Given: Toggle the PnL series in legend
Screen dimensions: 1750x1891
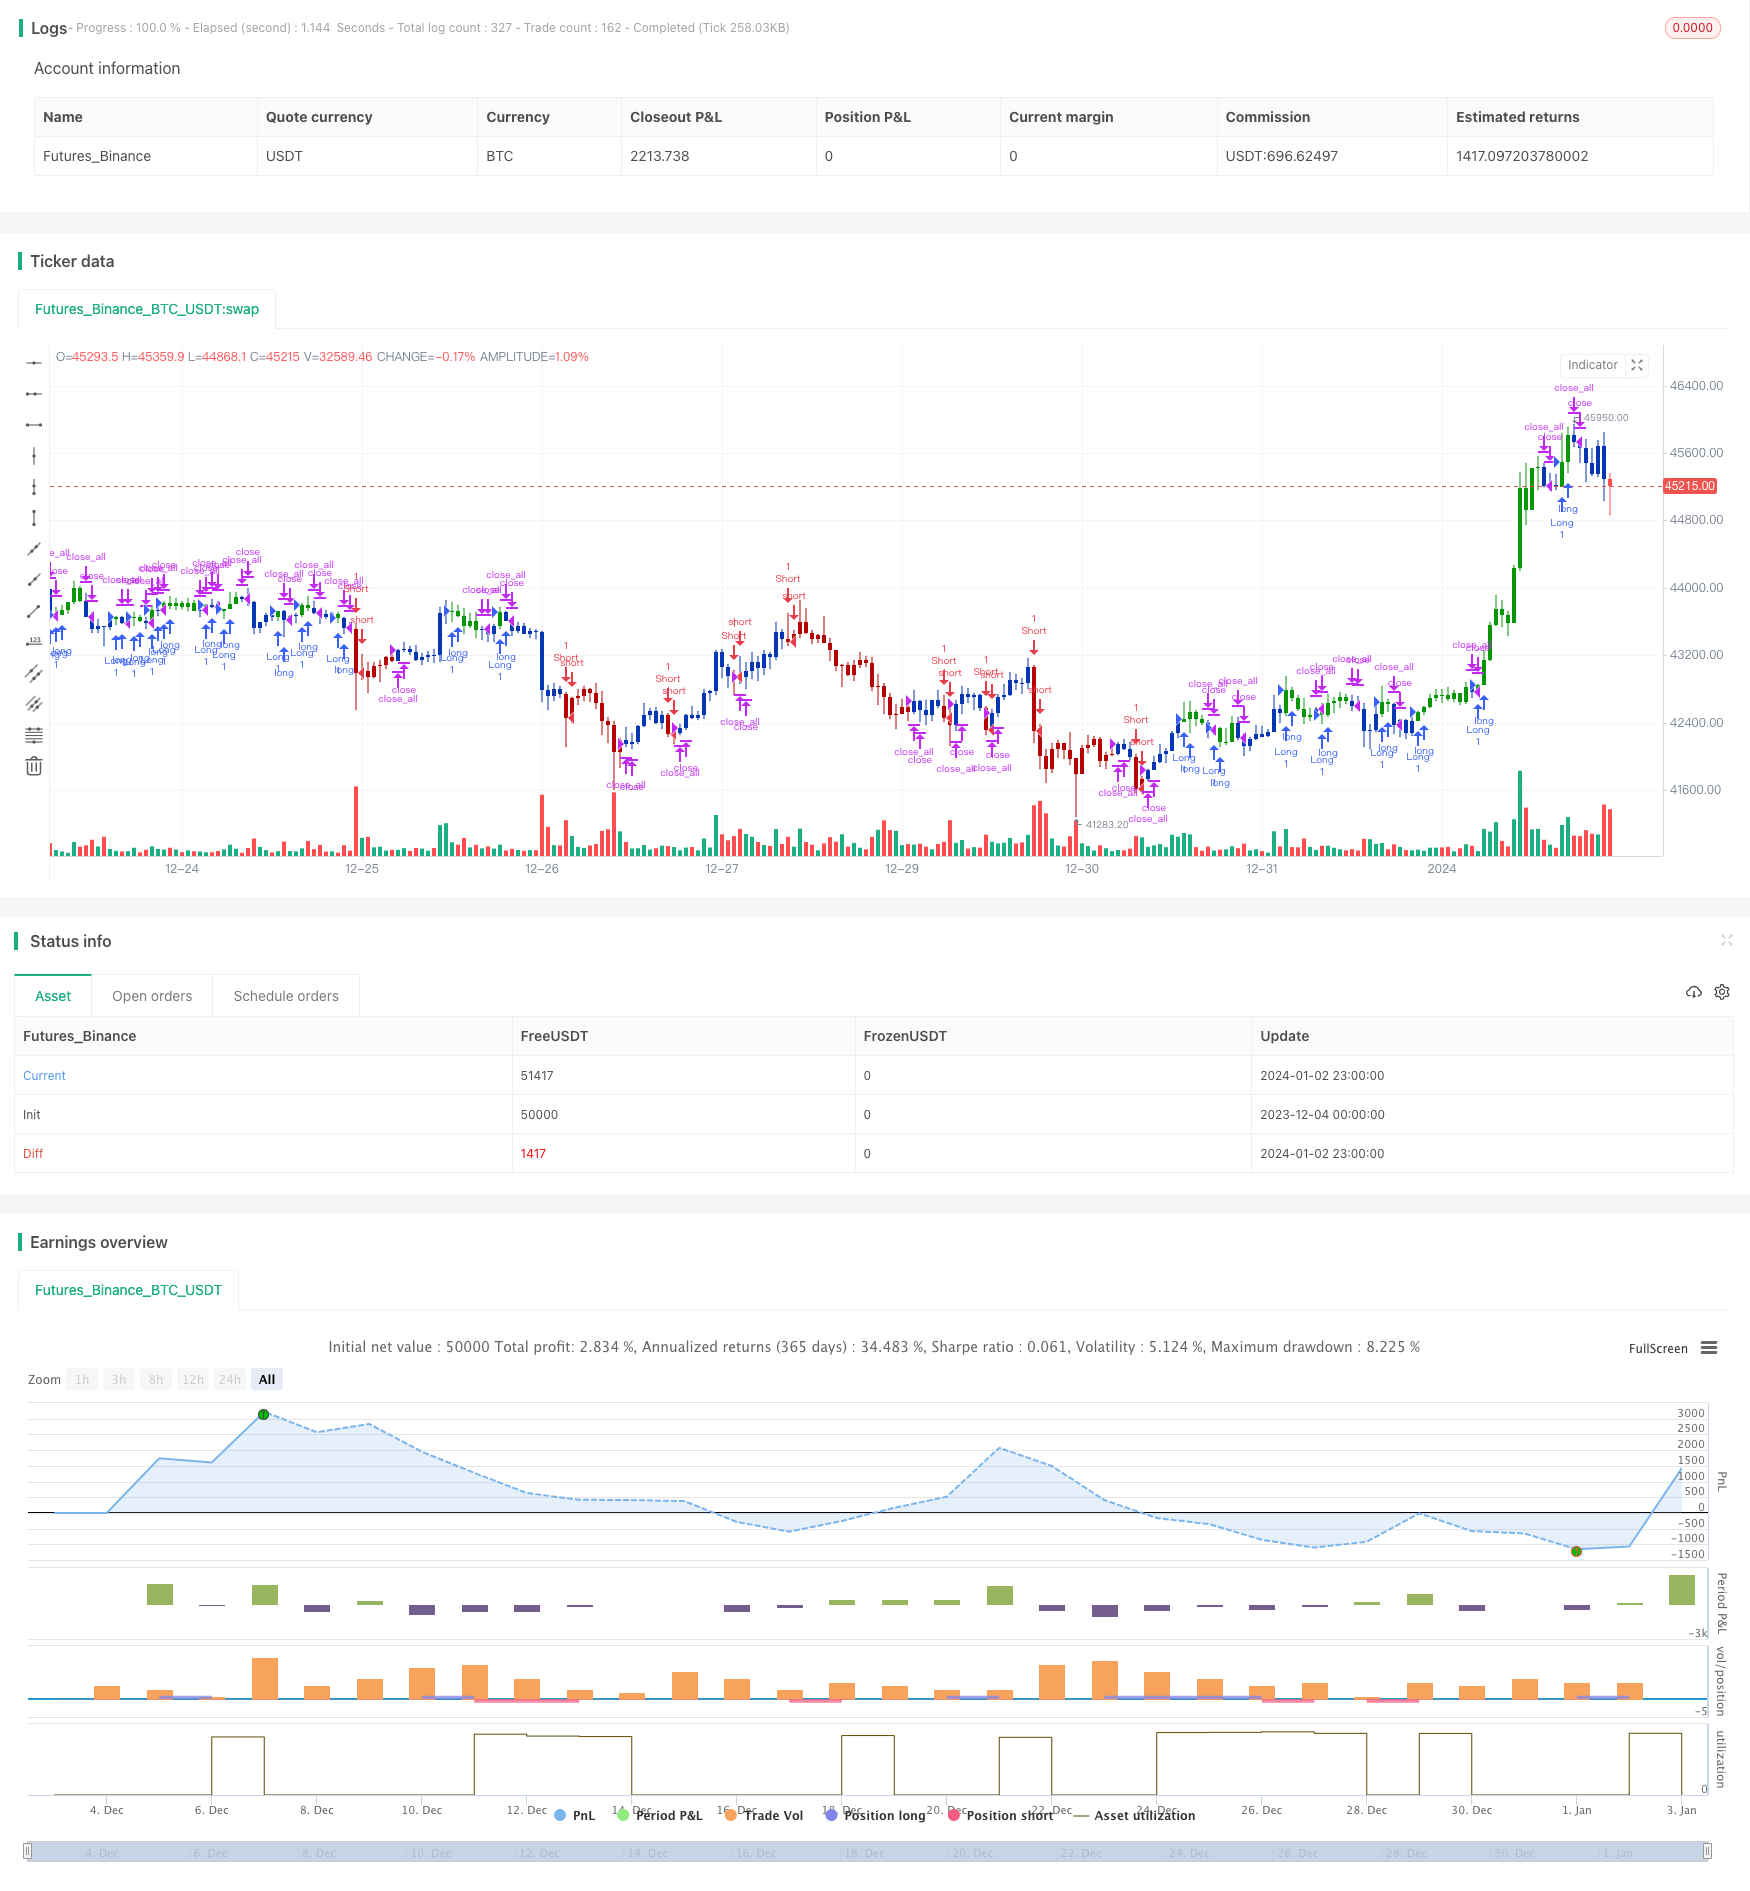Looking at the screenshot, I should (574, 1815).
